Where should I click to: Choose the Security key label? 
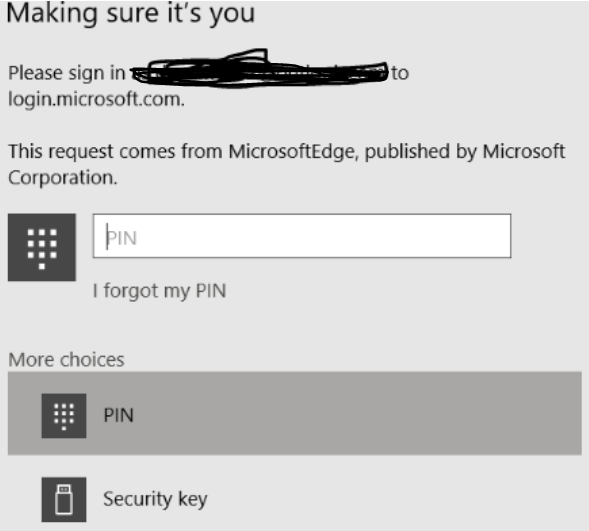tap(155, 499)
